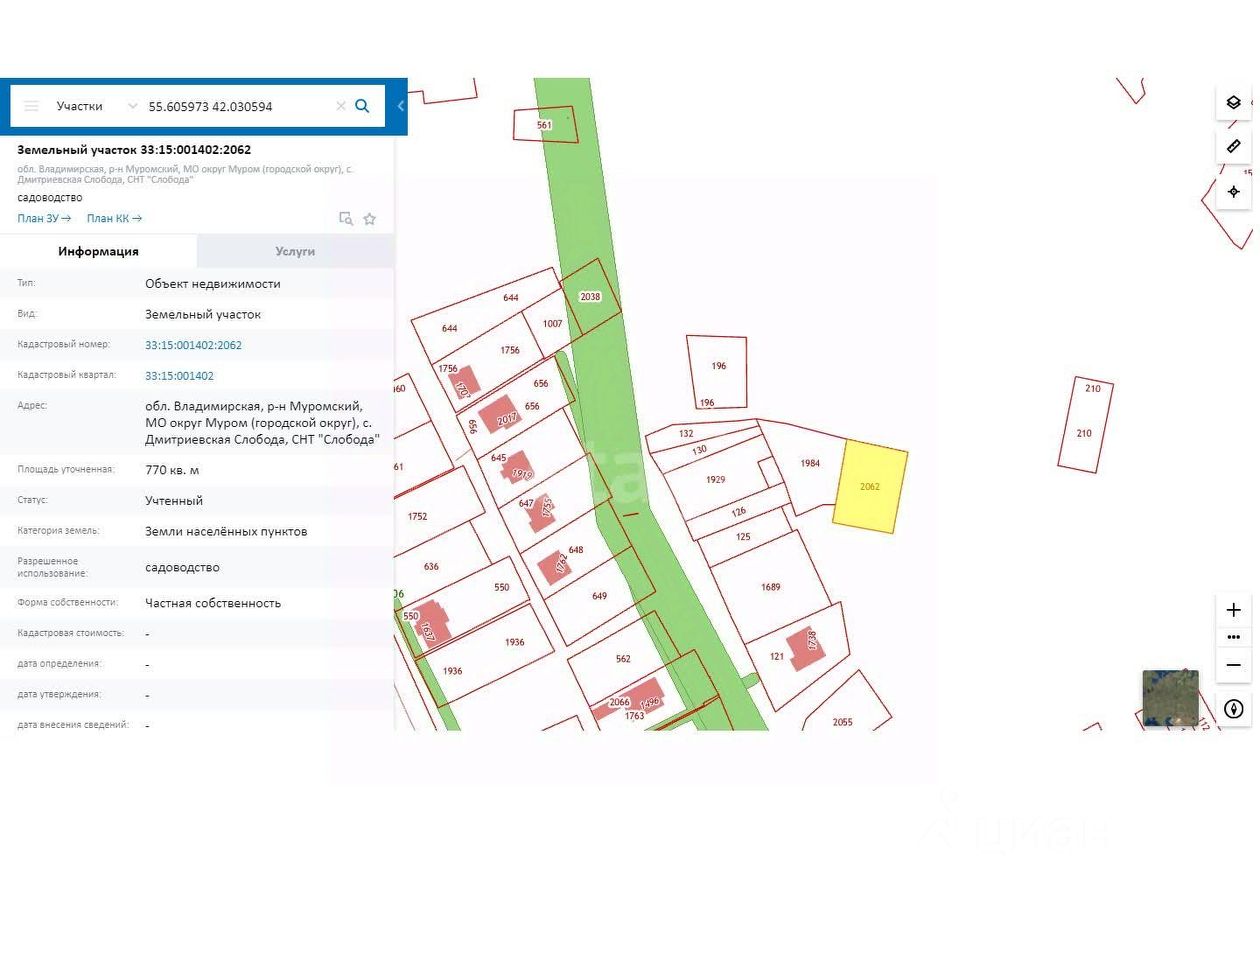
Task: Collapse the side panel with arrow
Action: tap(400, 106)
